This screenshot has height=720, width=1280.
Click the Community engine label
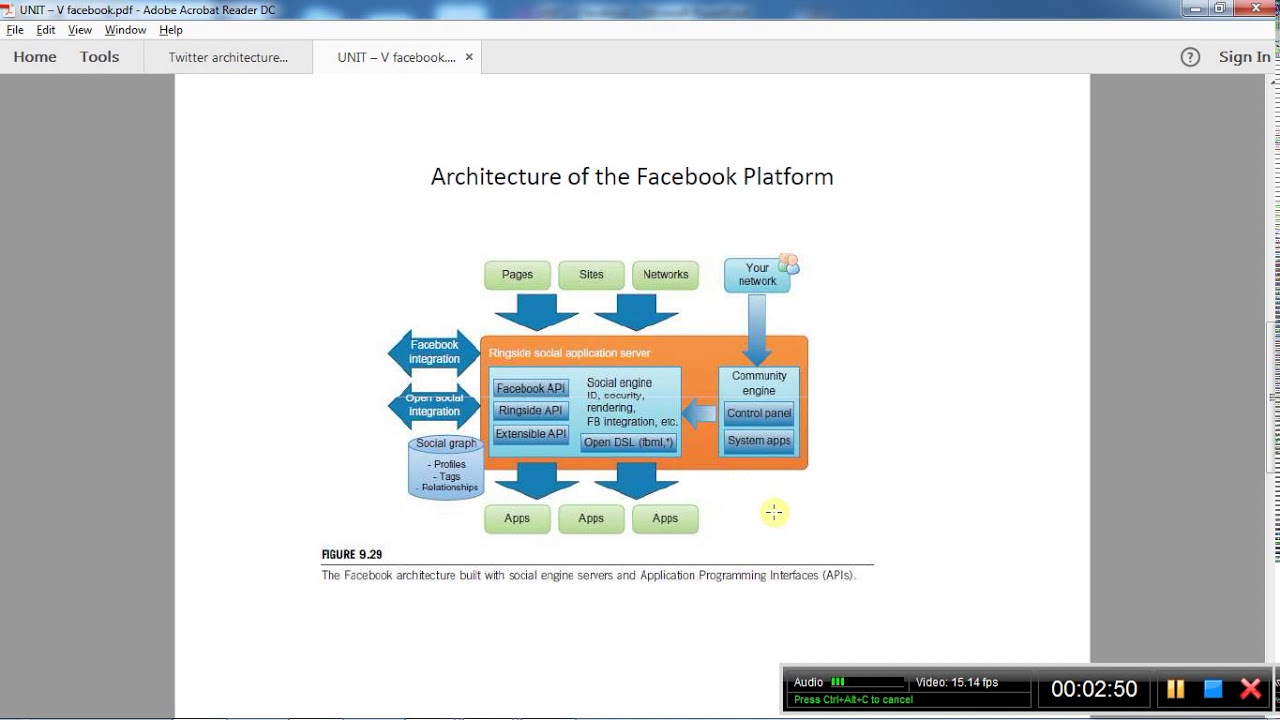click(759, 383)
